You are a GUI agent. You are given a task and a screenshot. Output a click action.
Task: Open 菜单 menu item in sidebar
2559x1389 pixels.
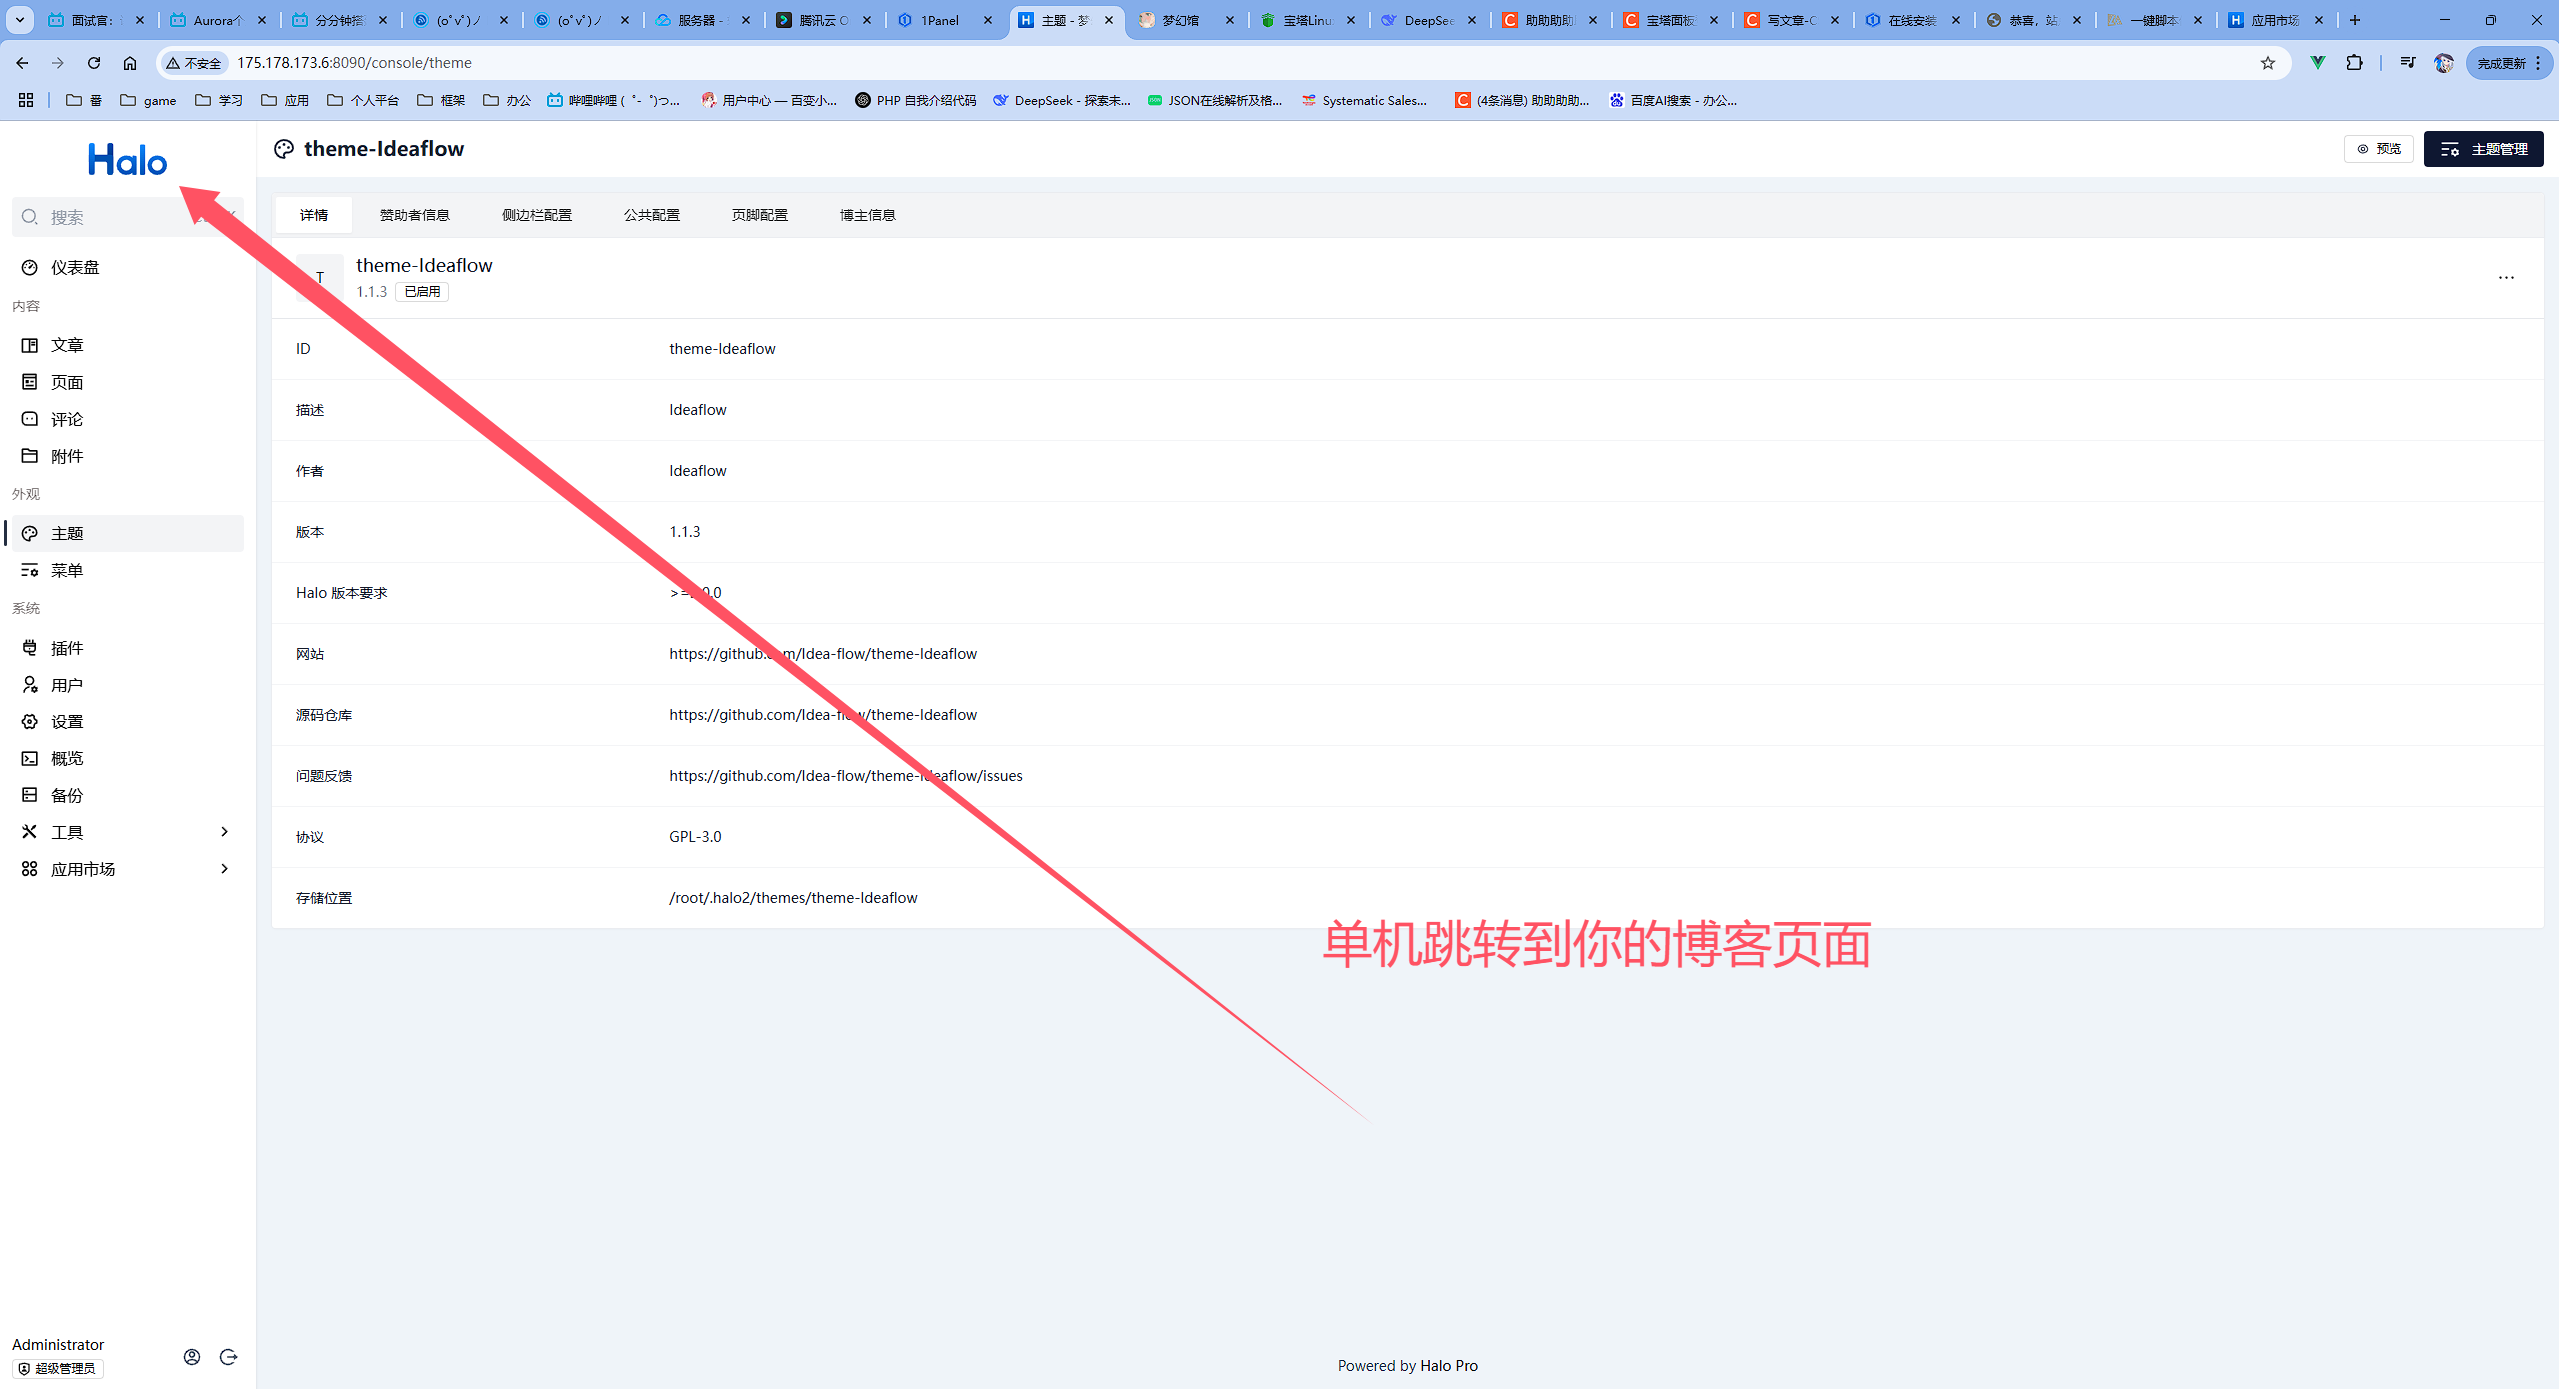66,570
